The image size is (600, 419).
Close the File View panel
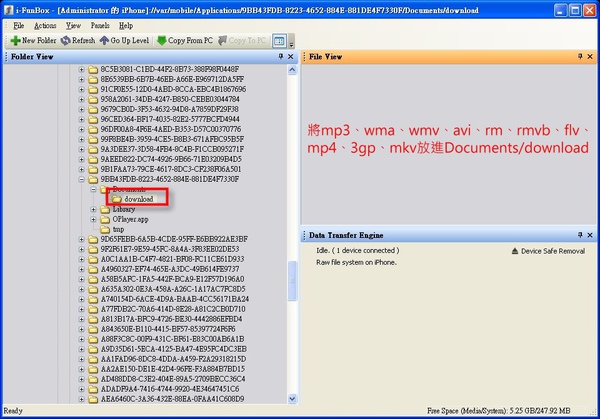[x=591, y=58]
